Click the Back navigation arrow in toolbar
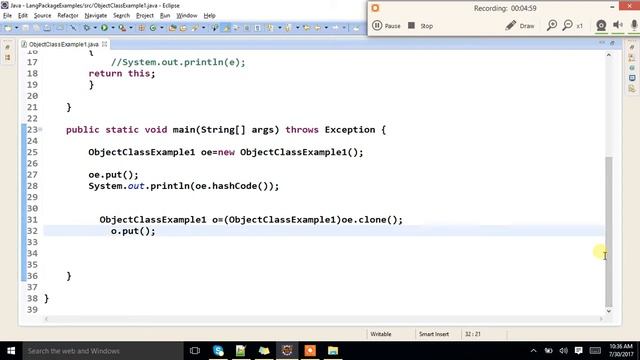The width and height of the screenshot is (640, 360). 317,28
